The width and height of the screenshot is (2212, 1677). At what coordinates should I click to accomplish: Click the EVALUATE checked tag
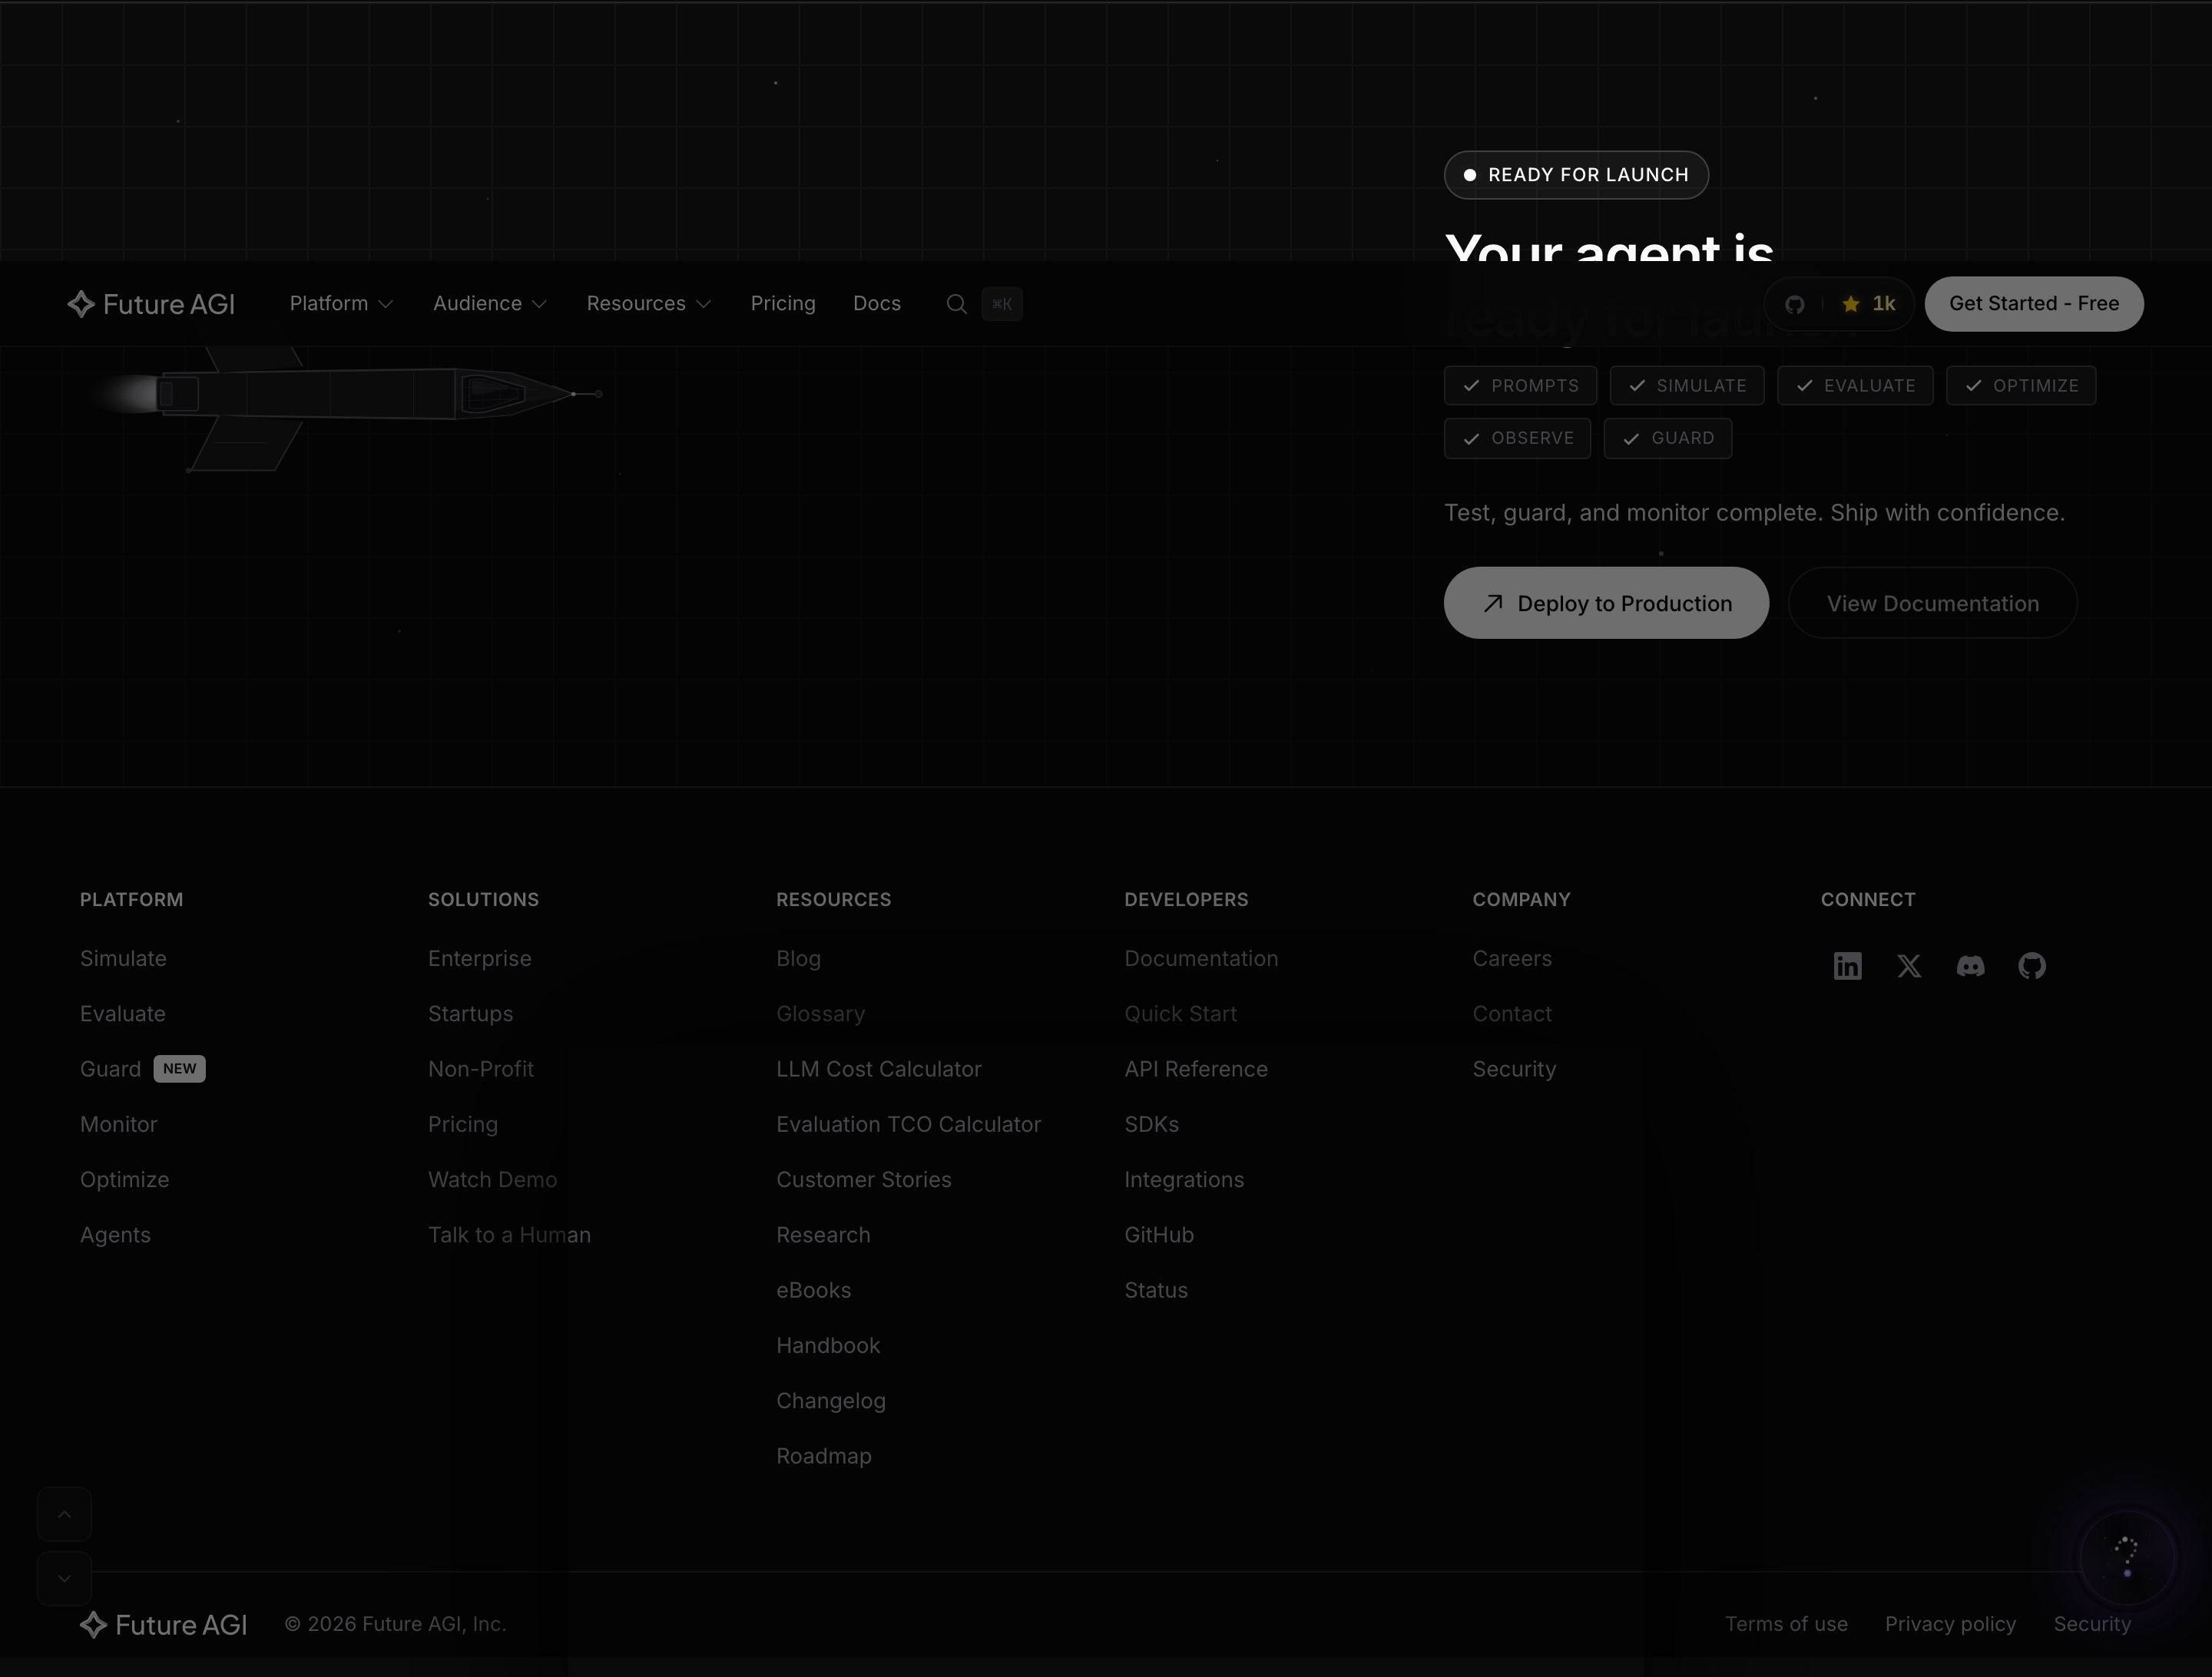tap(1855, 386)
